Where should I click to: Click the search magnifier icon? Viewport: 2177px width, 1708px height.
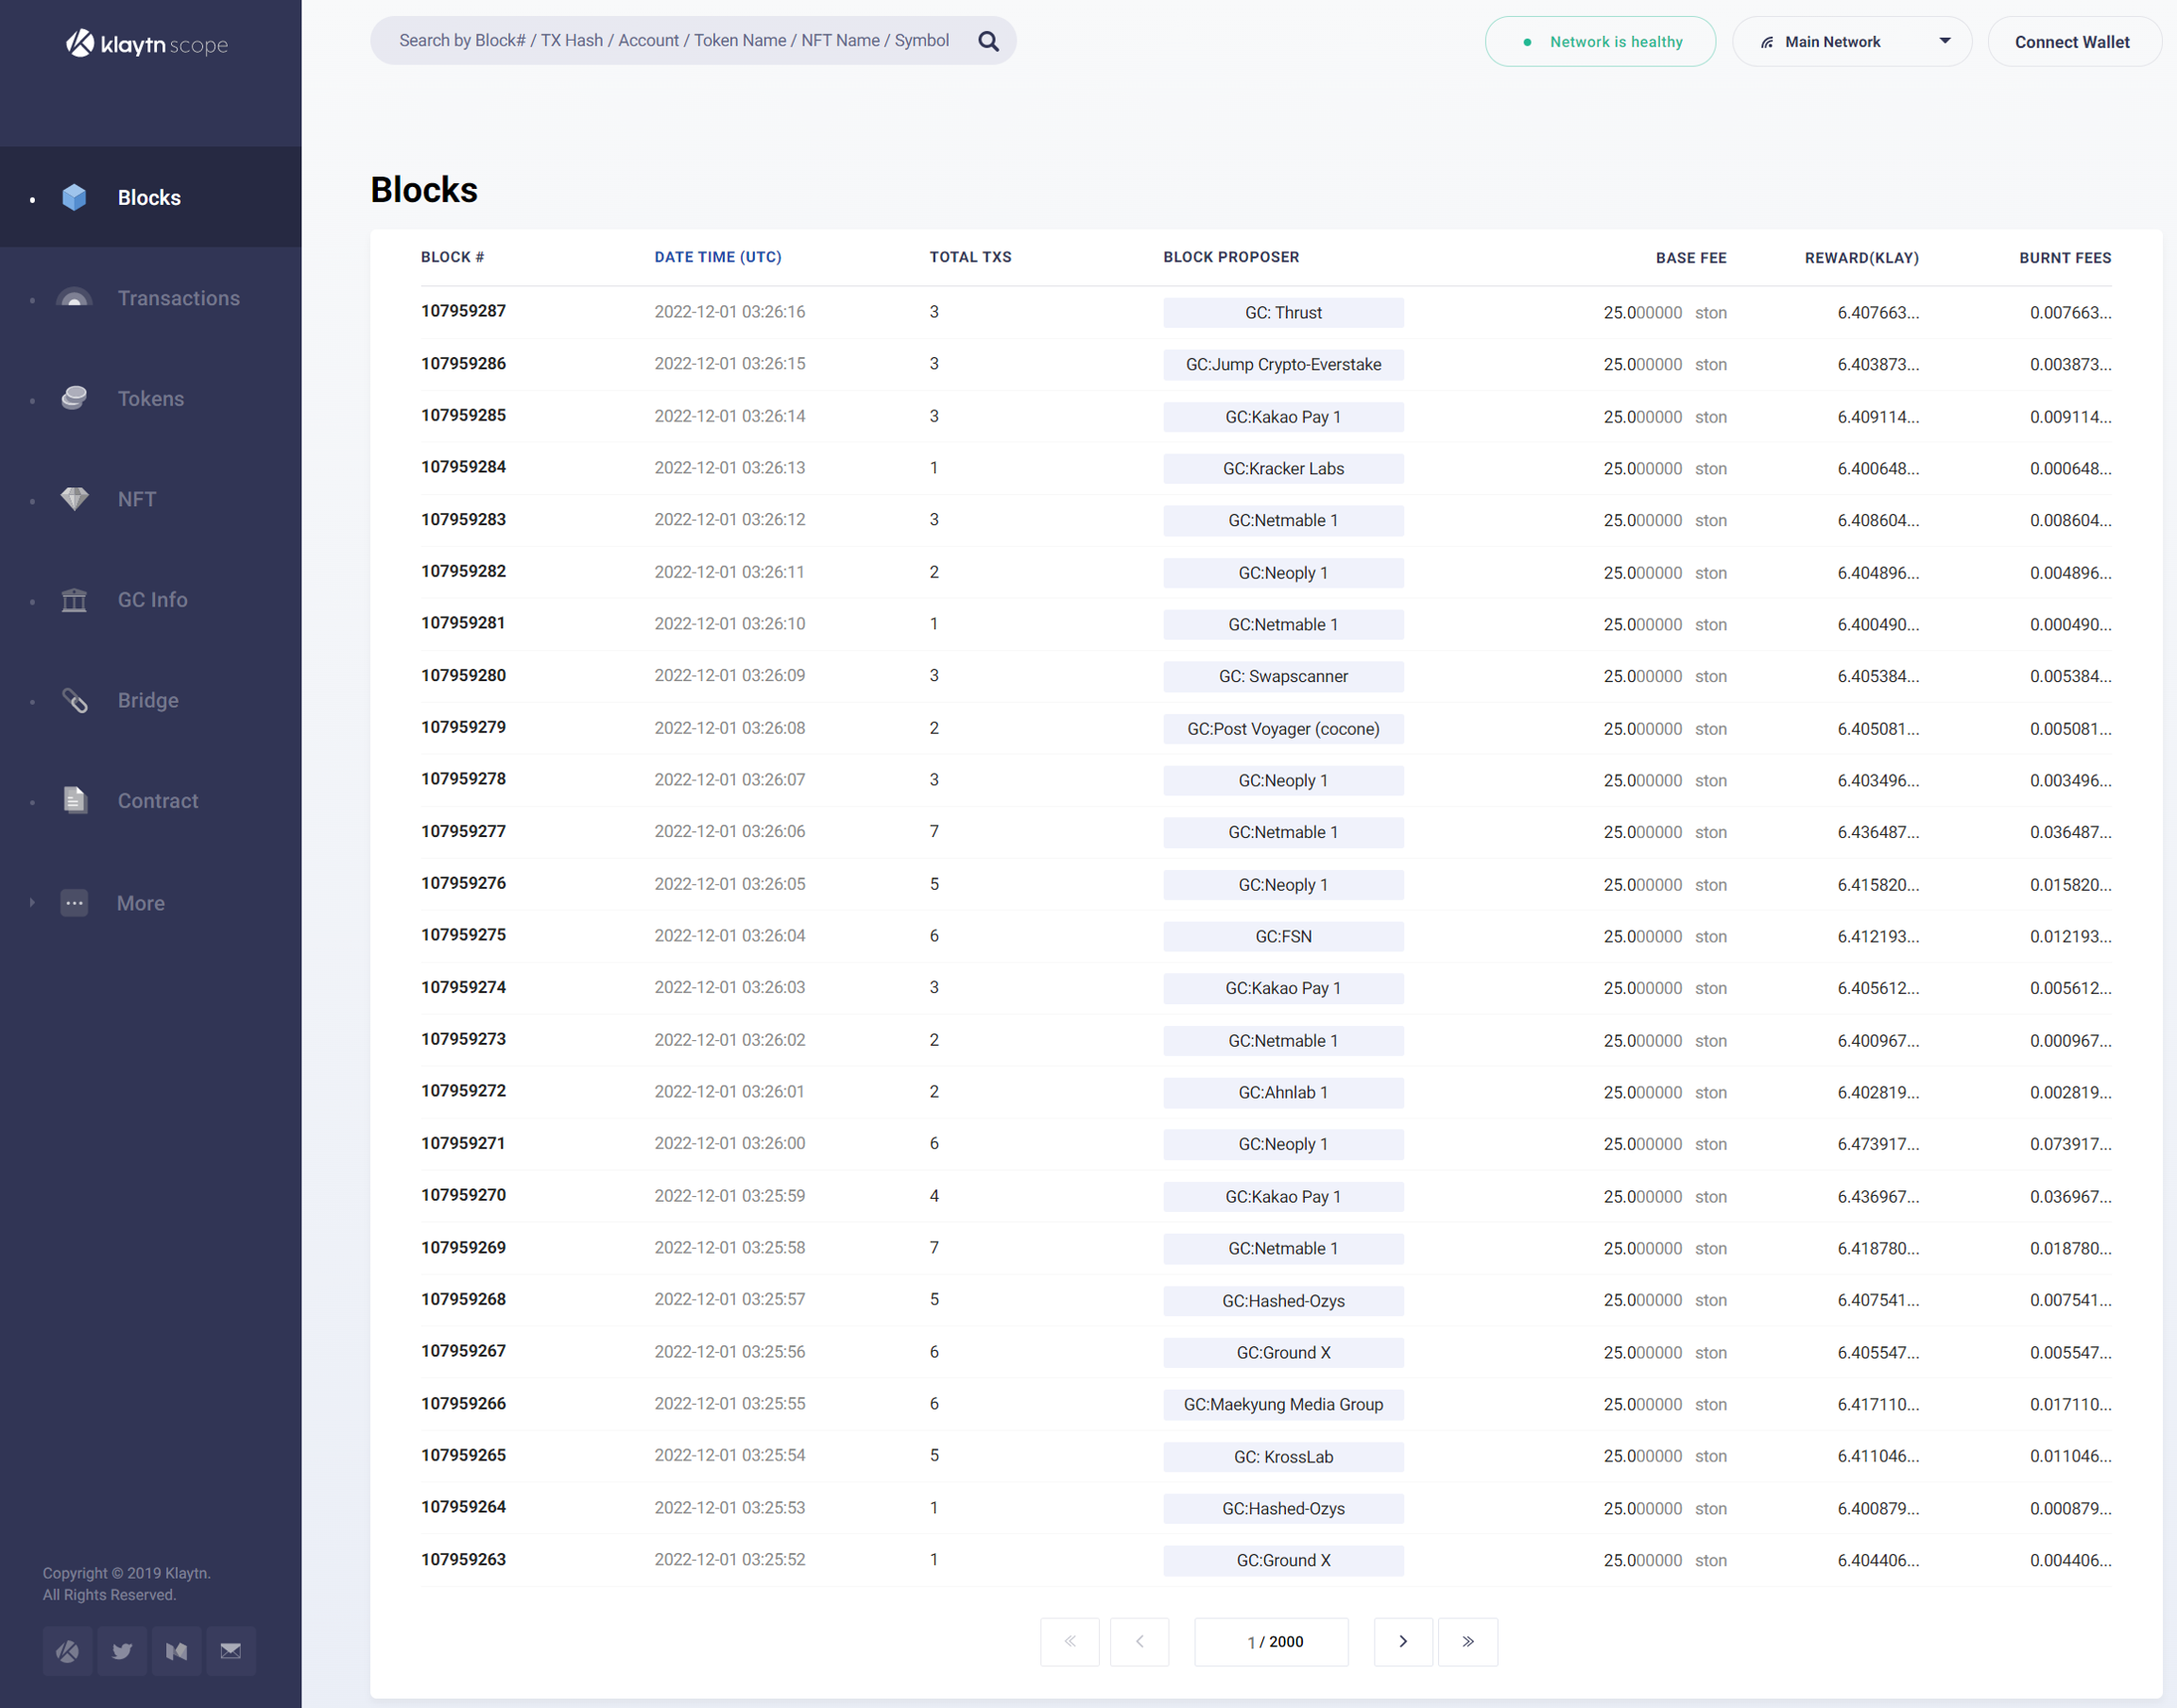pos(988,41)
